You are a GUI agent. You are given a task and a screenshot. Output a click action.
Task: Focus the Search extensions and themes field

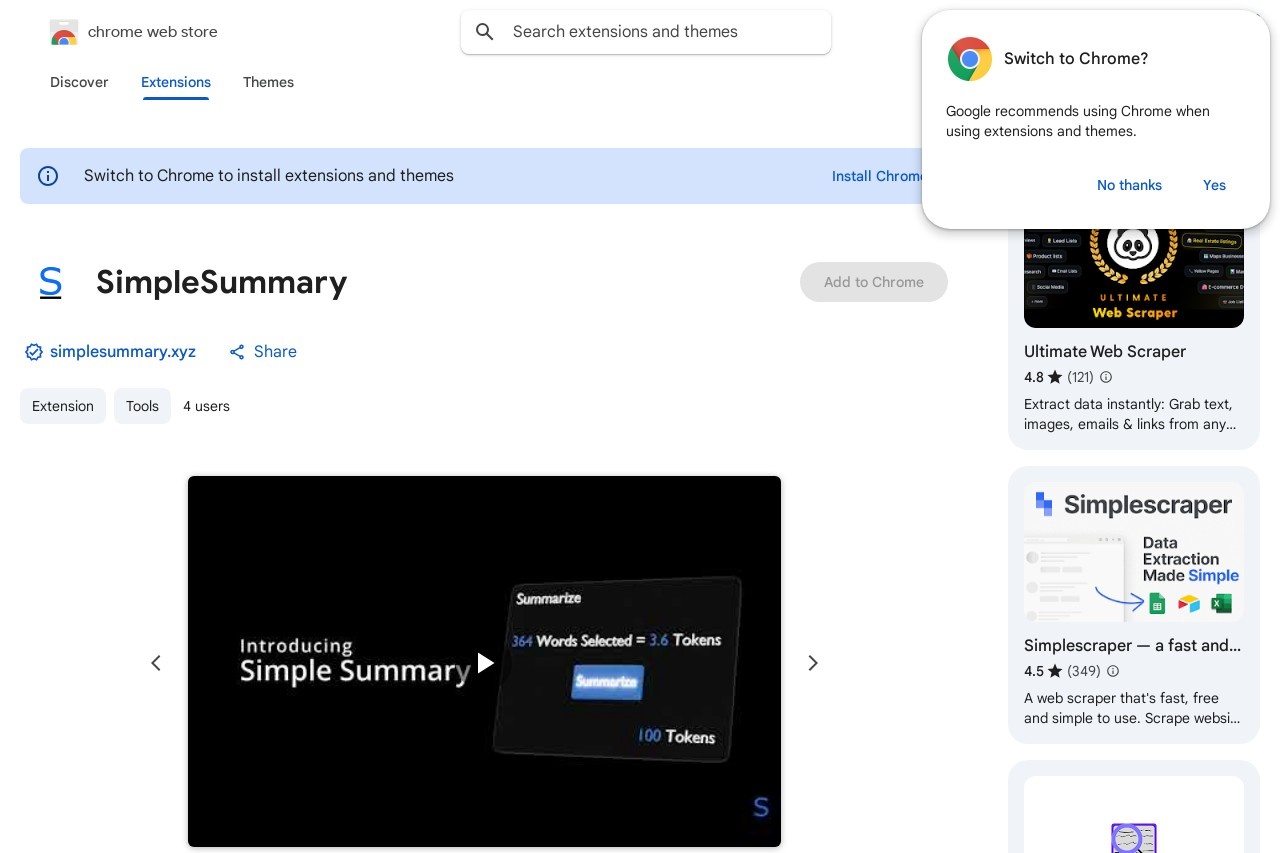click(x=646, y=32)
